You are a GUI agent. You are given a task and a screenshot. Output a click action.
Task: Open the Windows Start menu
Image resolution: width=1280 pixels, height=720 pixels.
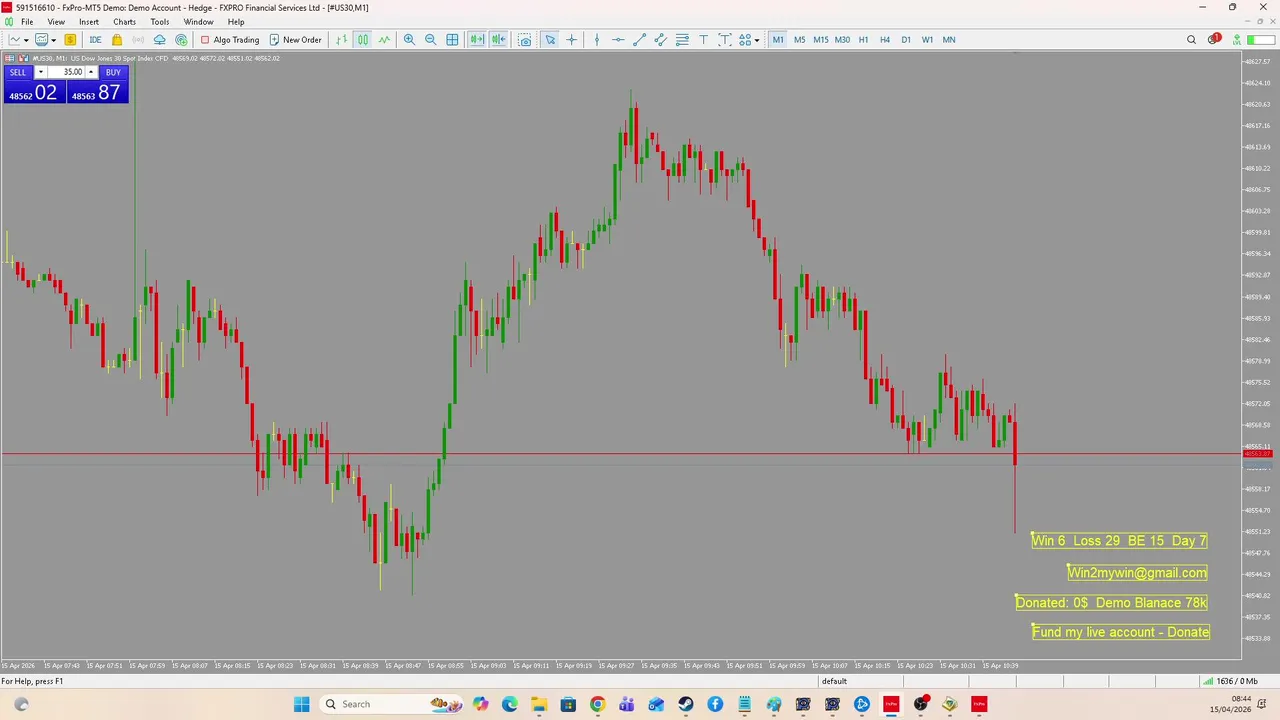click(302, 704)
